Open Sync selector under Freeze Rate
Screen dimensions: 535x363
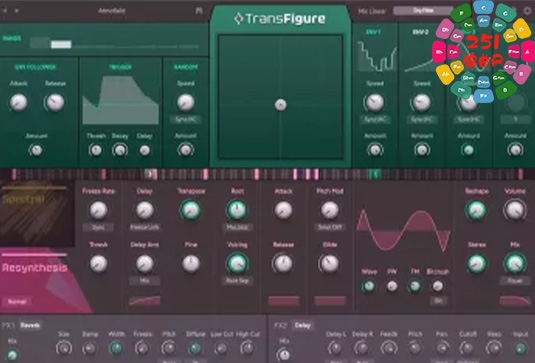[98, 227]
